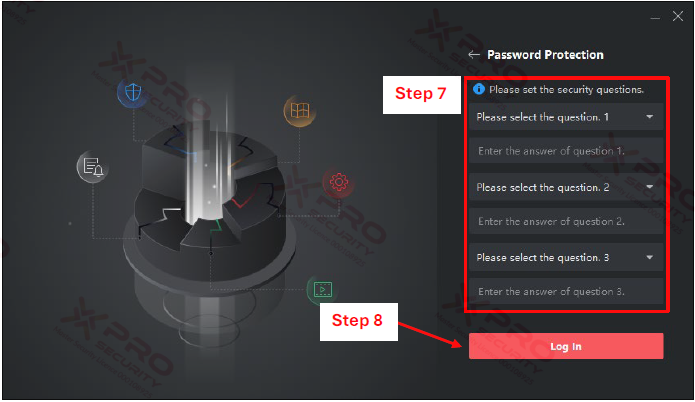
Task: Click the back arrow beside Password Protection
Action: [474, 55]
